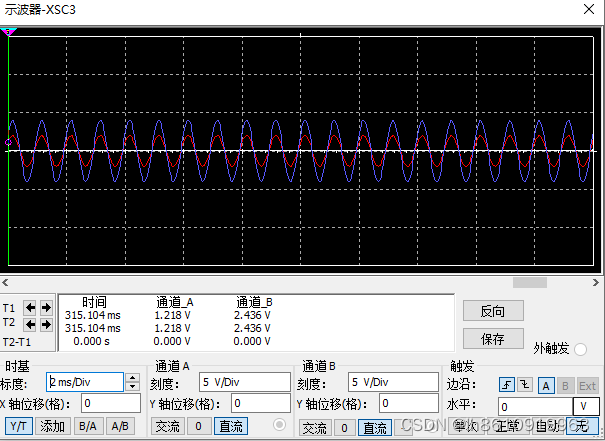The height and width of the screenshot is (441, 605).
Task: Click the T2-T1 time value 0.000 s
Action: click(91, 341)
